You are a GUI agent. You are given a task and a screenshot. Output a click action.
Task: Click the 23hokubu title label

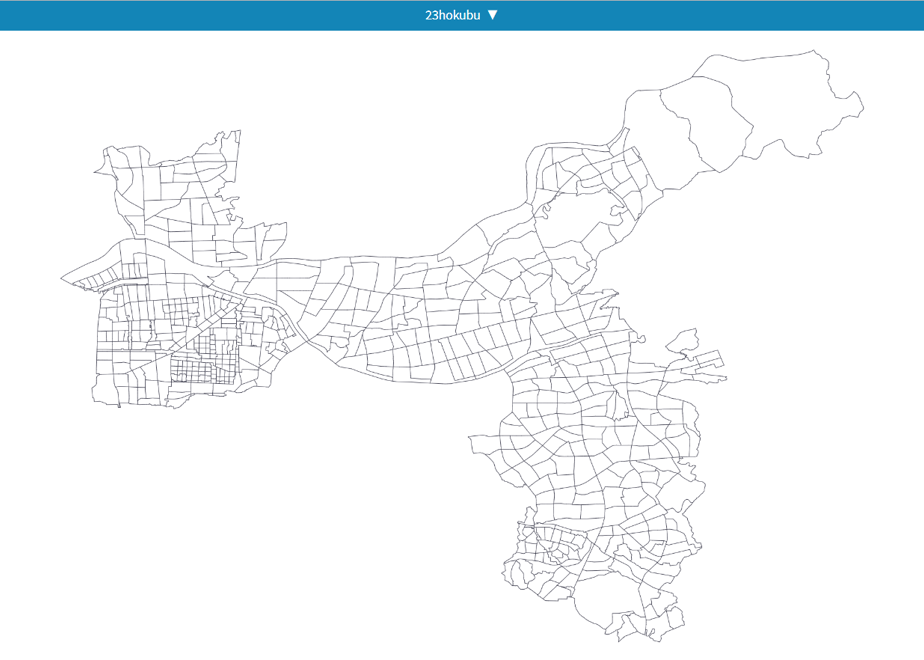coord(453,15)
